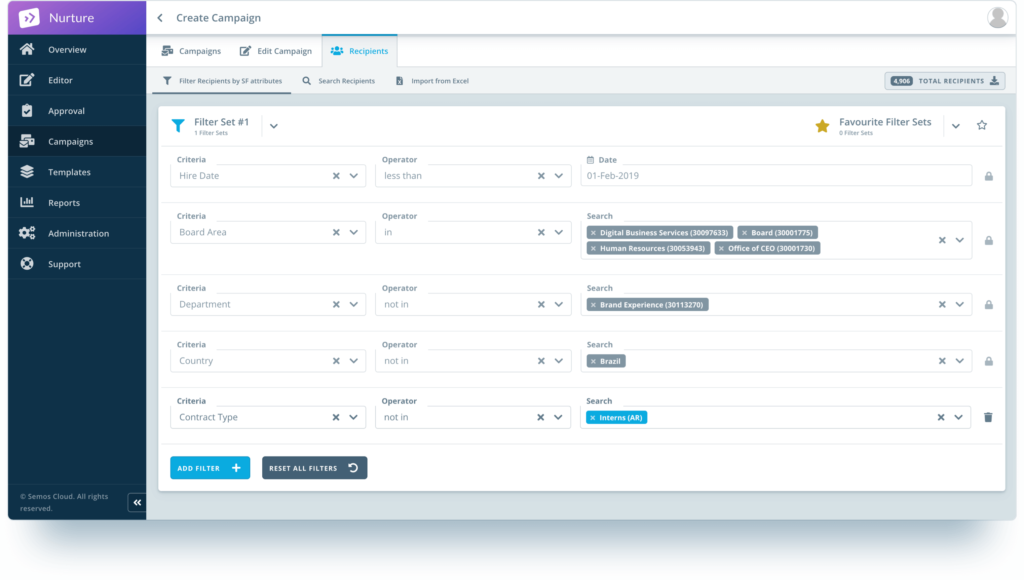Viewport: 1024px width, 580px height.
Task: Remove the Board (30001775) tag
Action: click(x=744, y=233)
